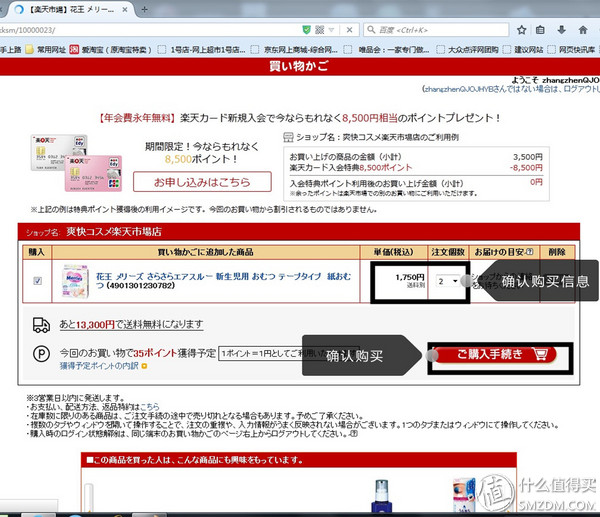Screen dimensions: 600x517
Task: Click the Merries diaper product thumbnail
Action: [75, 281]
